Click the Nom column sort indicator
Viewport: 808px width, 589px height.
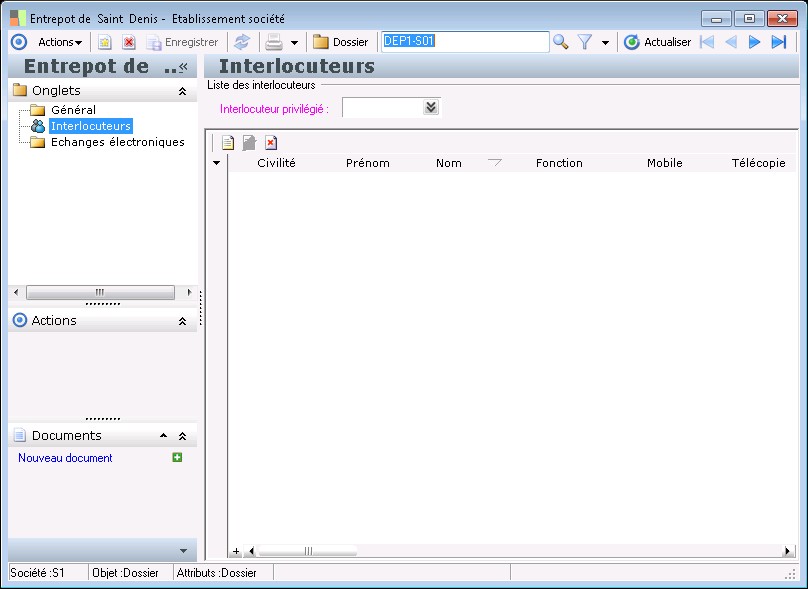[495, 163]
